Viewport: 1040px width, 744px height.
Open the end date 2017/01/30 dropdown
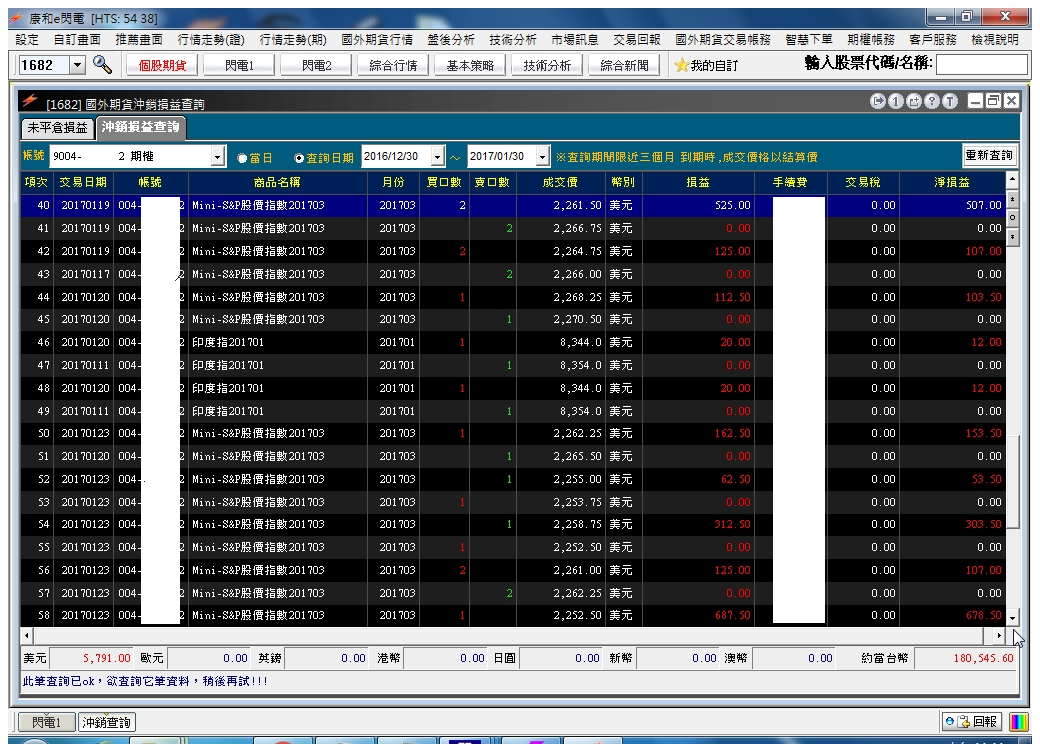click(543, 156)
